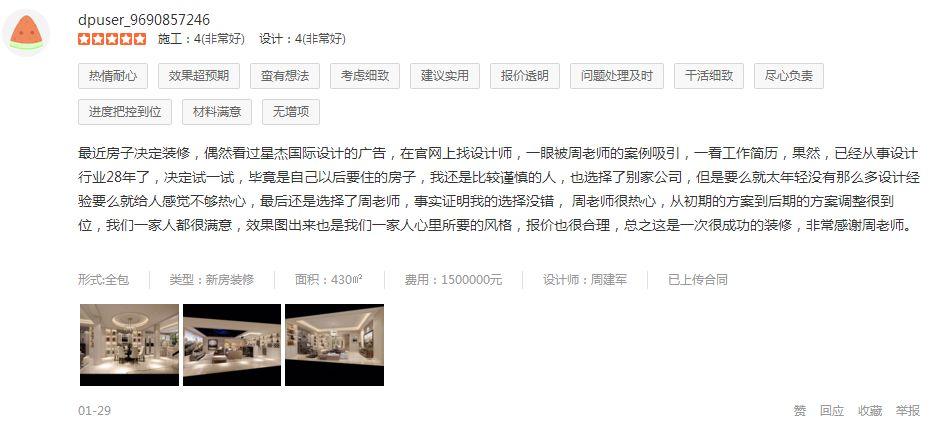940x425 pixels.
Task: Open second living room render thumbnail
Action: [232, 345]
